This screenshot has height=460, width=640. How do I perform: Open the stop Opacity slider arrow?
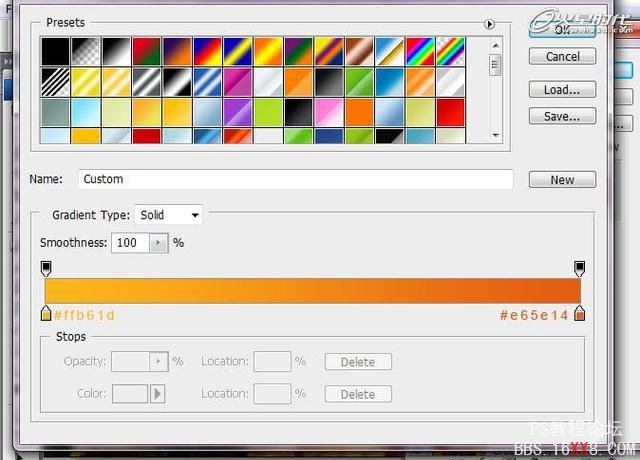click(x=159, y=362)
